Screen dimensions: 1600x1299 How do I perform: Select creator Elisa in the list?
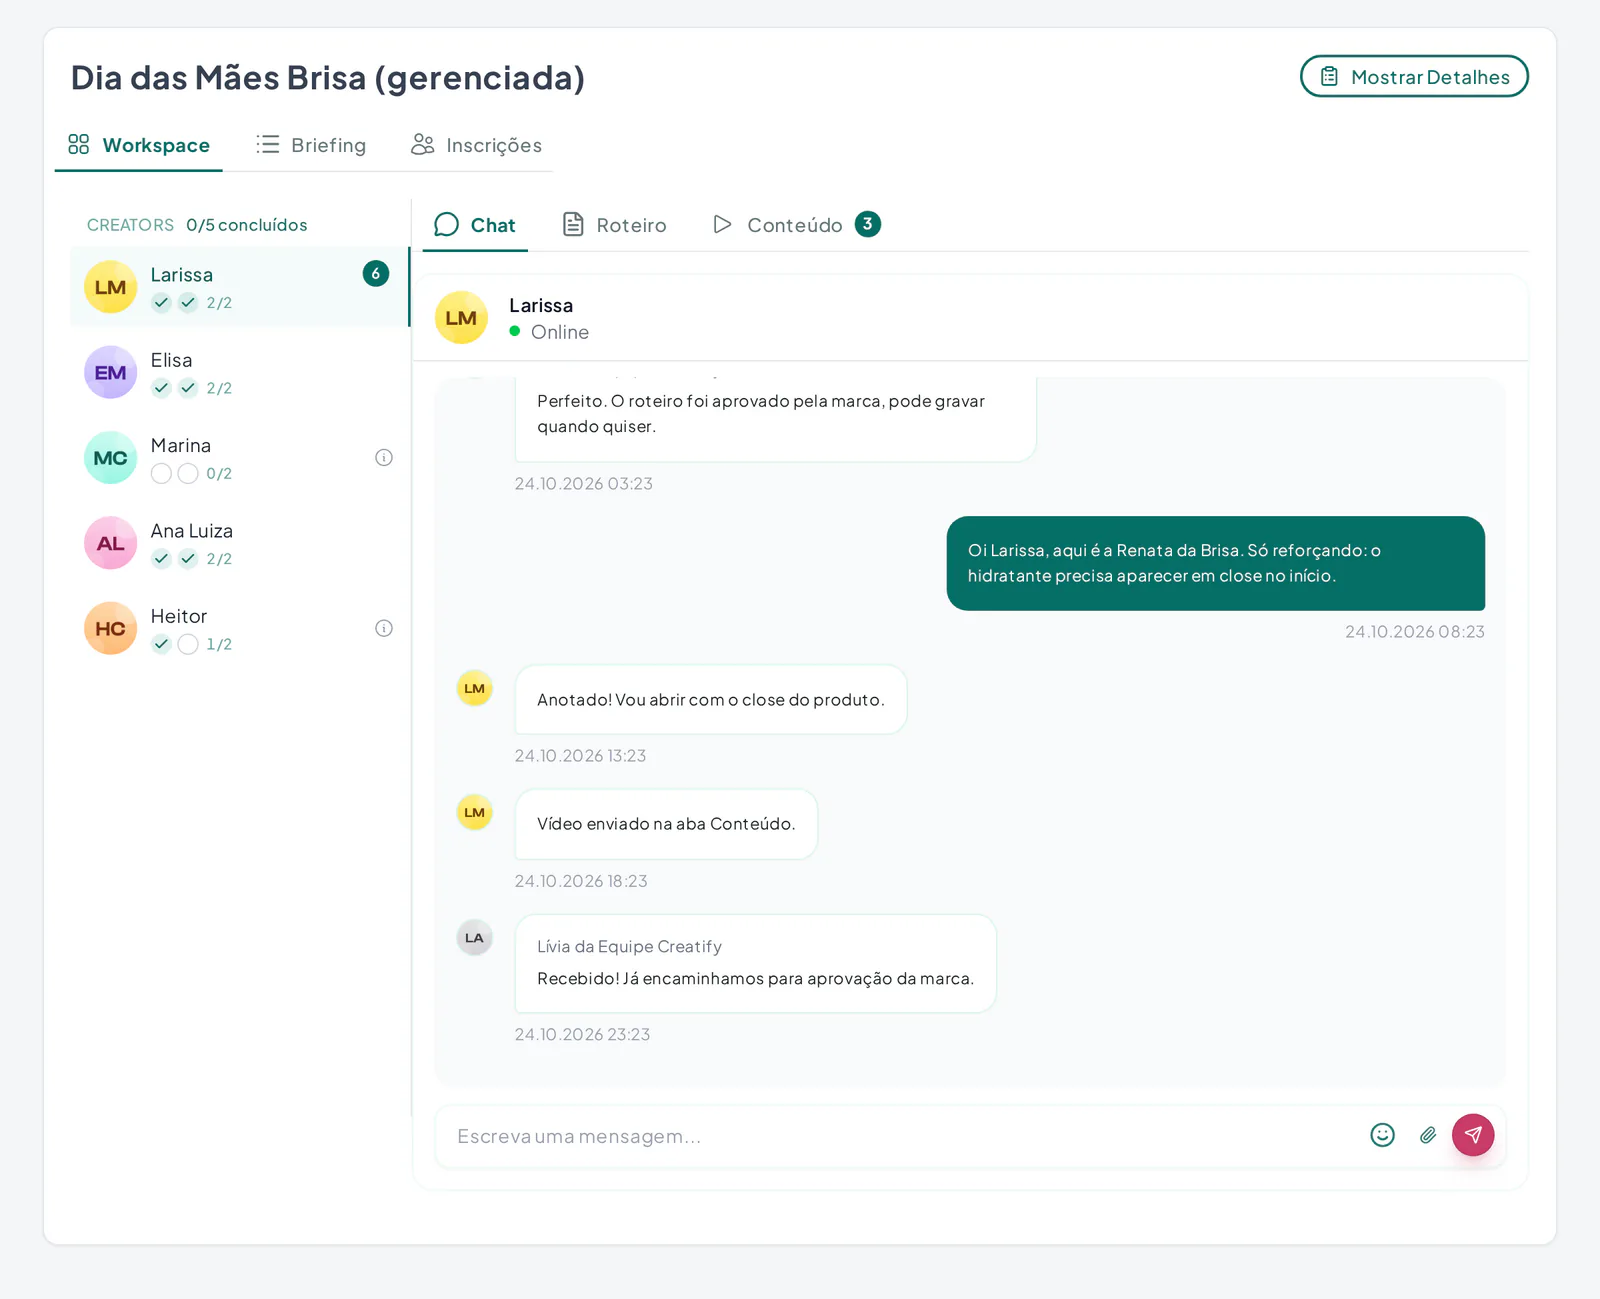pyautogui.click(x=240, y=373)
